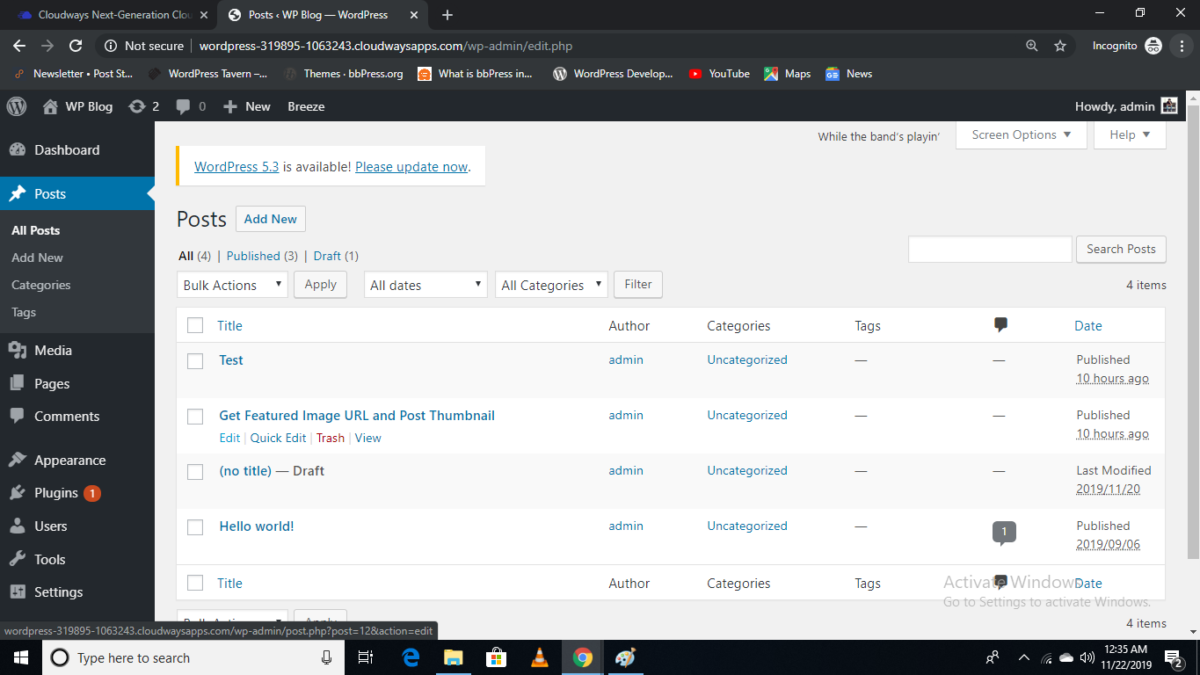Open the paint palette app in the taskbar

pyautogui.click(x=625, y=657)
